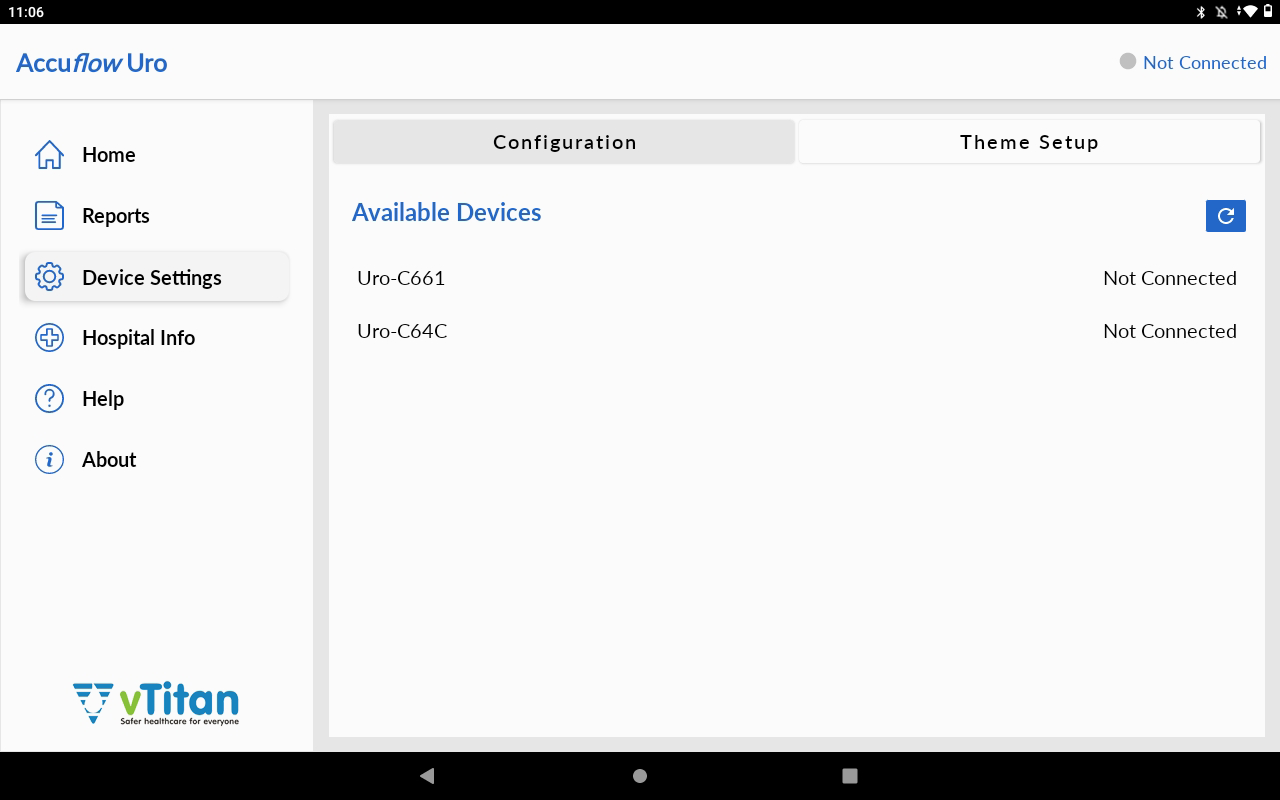Click the battery status bar icon
1280x800 pixels.
point(1267,12)
